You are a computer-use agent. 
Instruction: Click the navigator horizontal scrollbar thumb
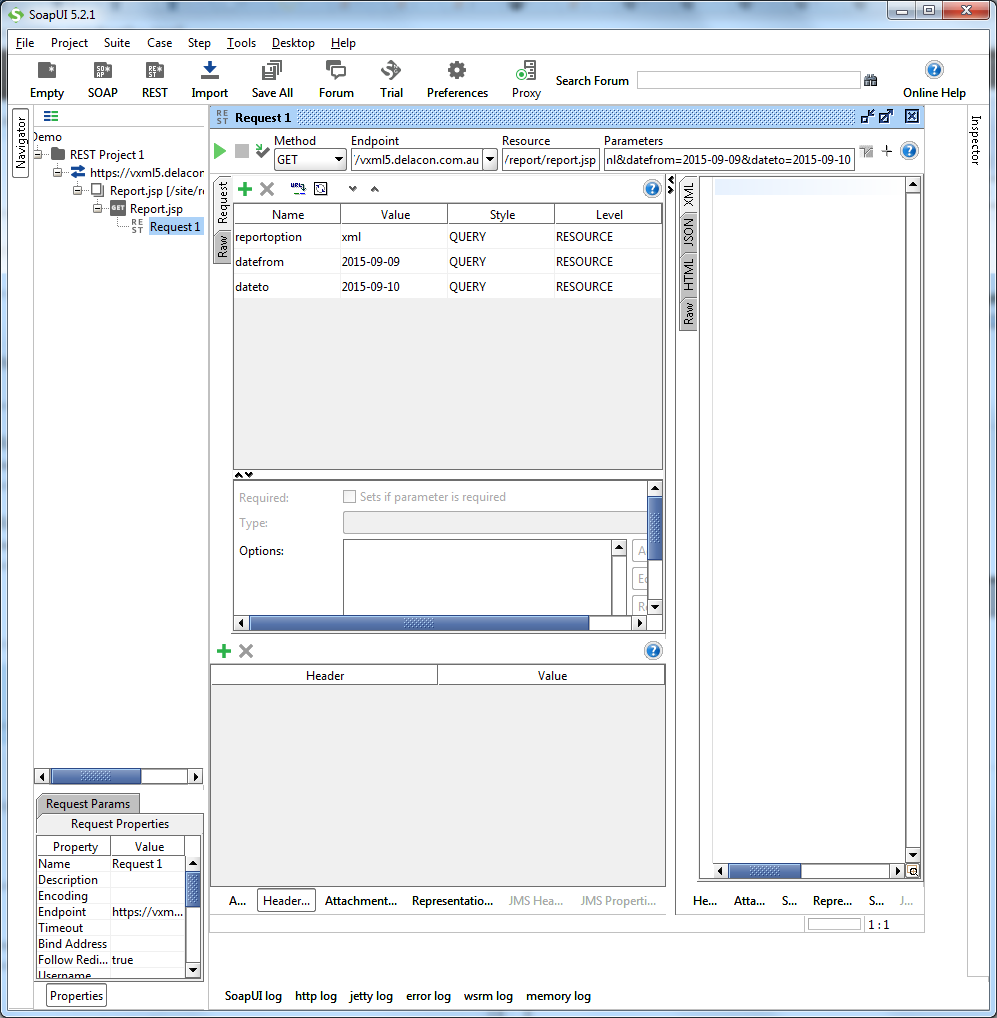pos(96,776)
